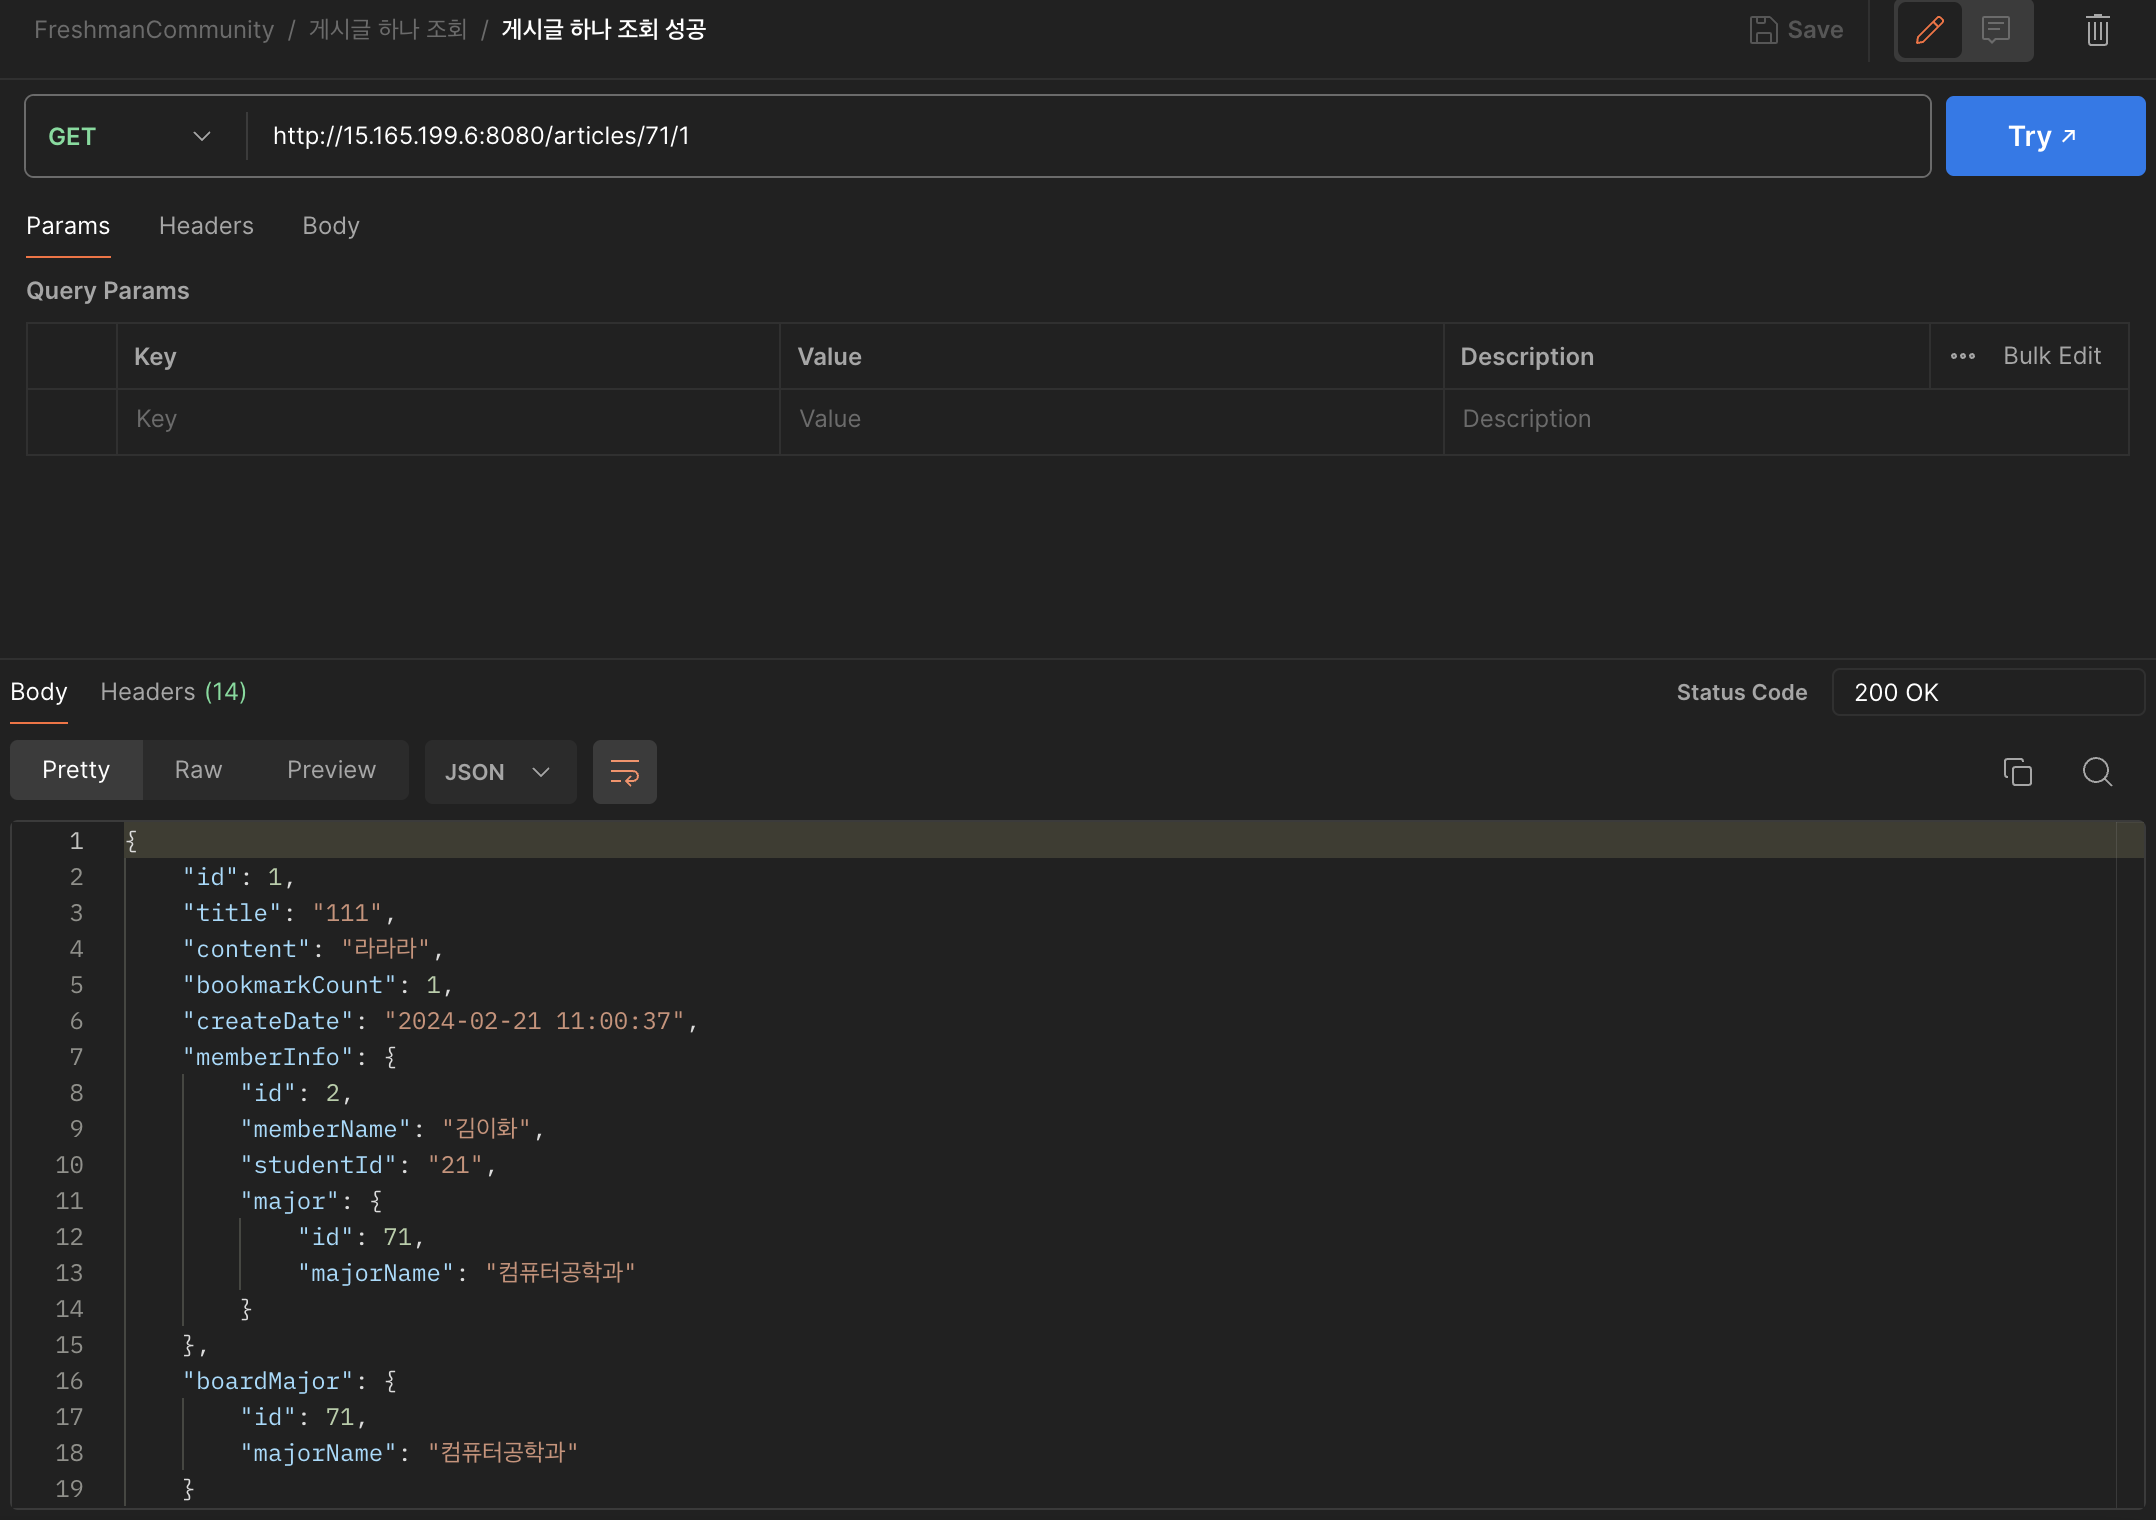This screenshot has width=2156, height=1520.
Task: Switch to the comment mode icon
Action: coord(1996,30)
